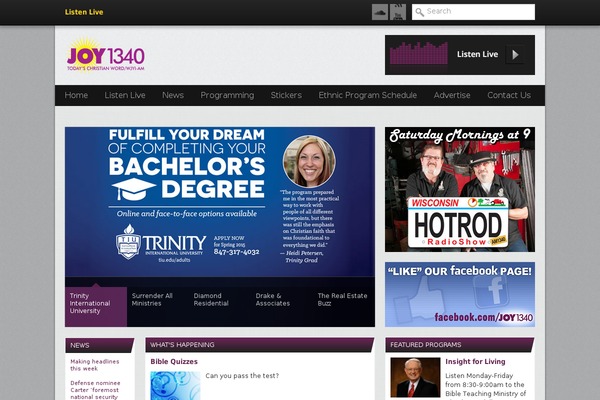Image resolution: width=600 pixels, height=400 pixels.
Task: Select The Real Estate Buzz slide tab
Action: pyautogui.click(x=344, y=306)
